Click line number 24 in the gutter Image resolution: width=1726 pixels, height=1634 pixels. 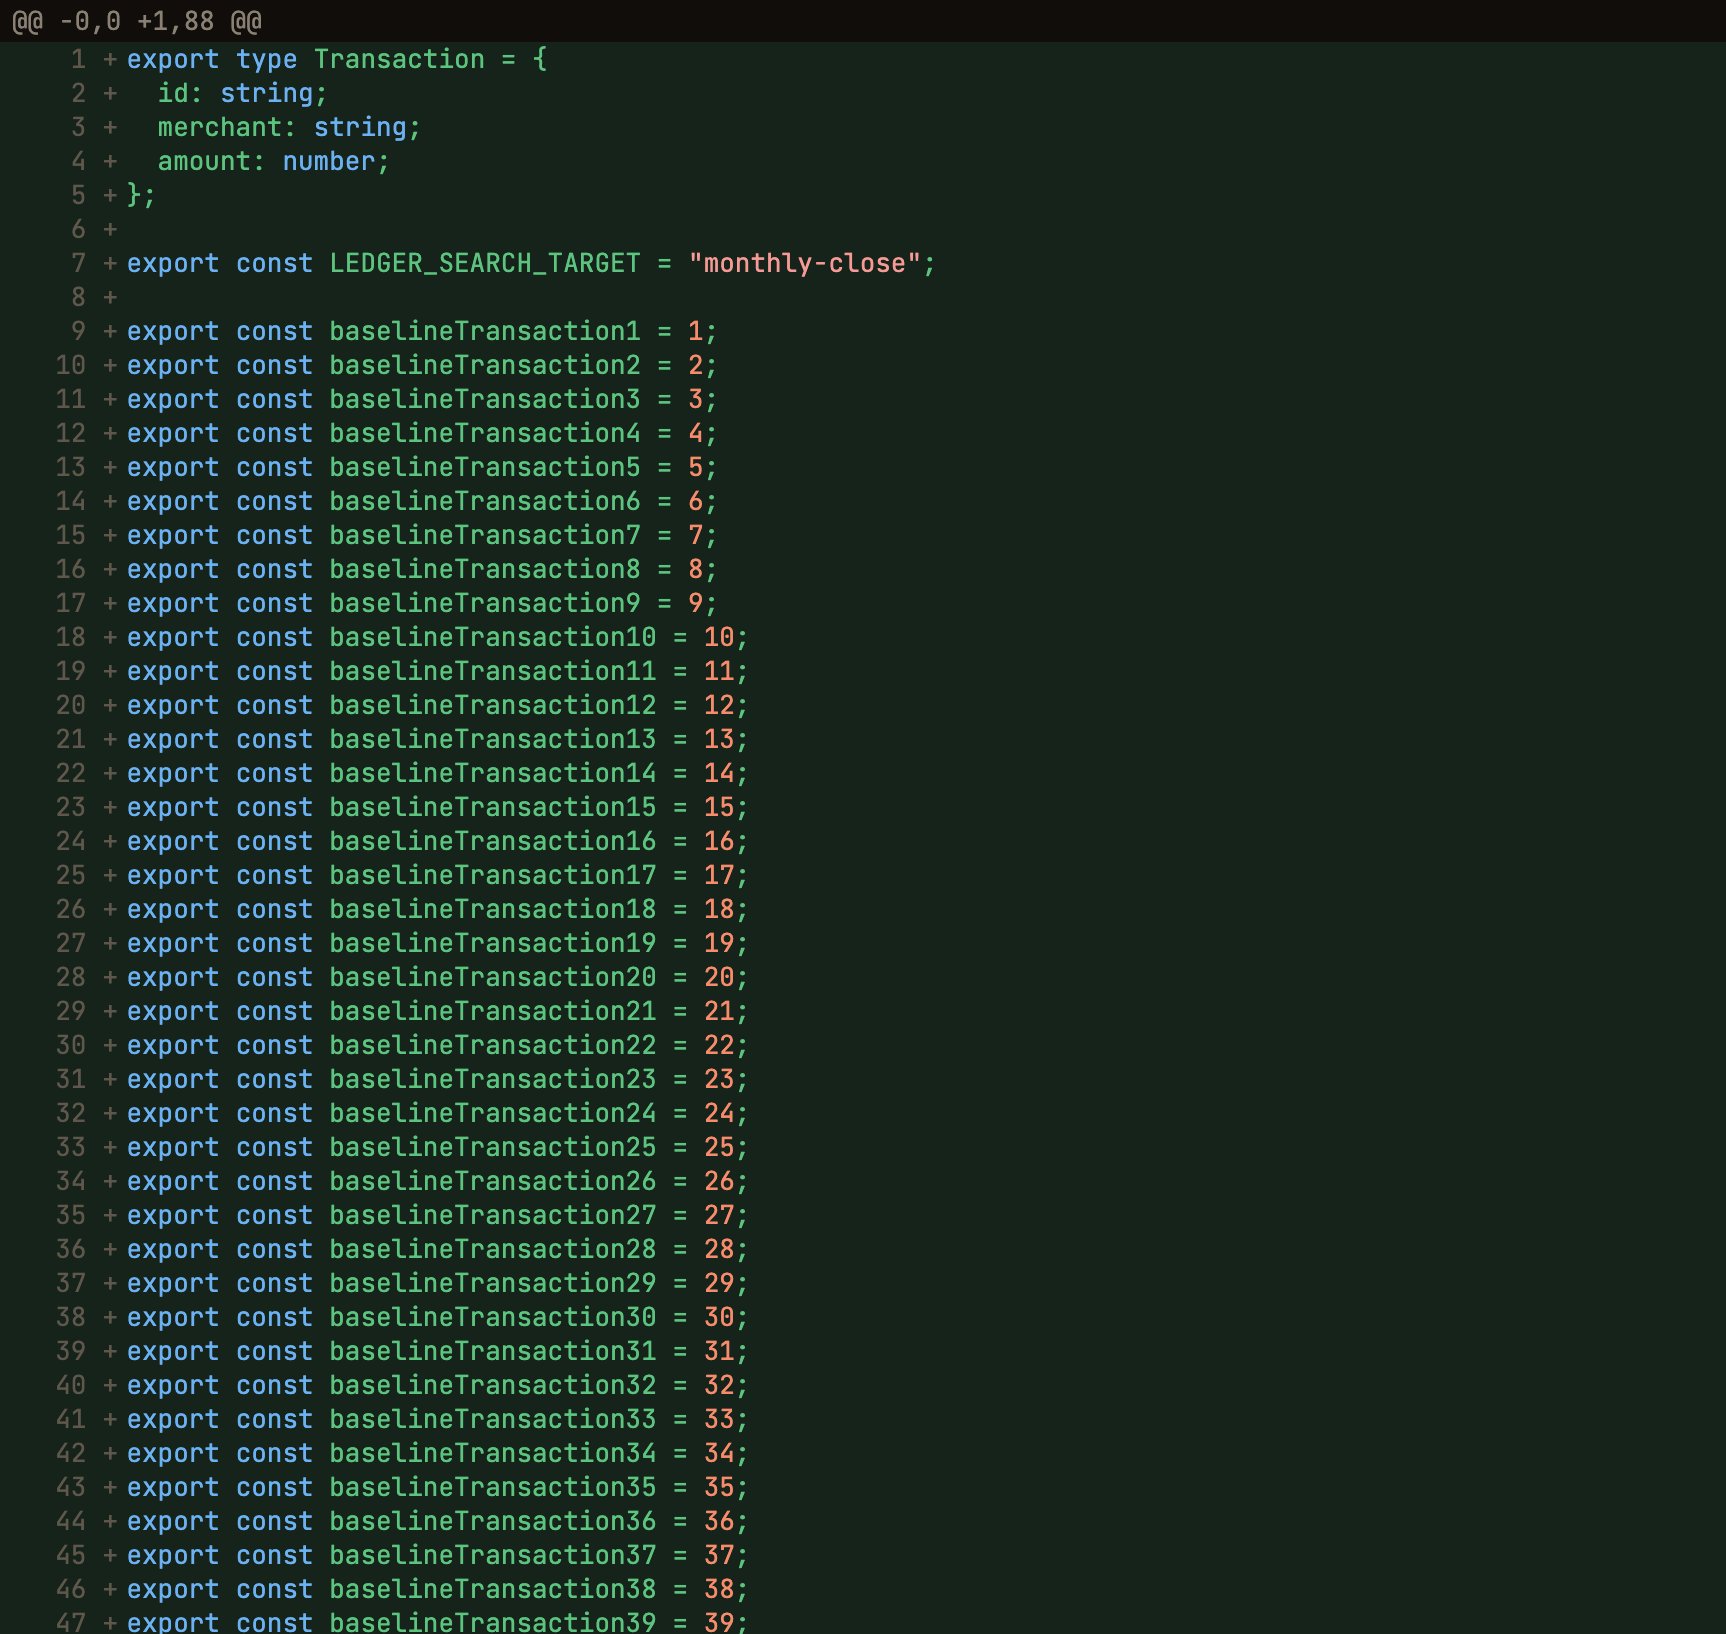(x=71, y=841)
